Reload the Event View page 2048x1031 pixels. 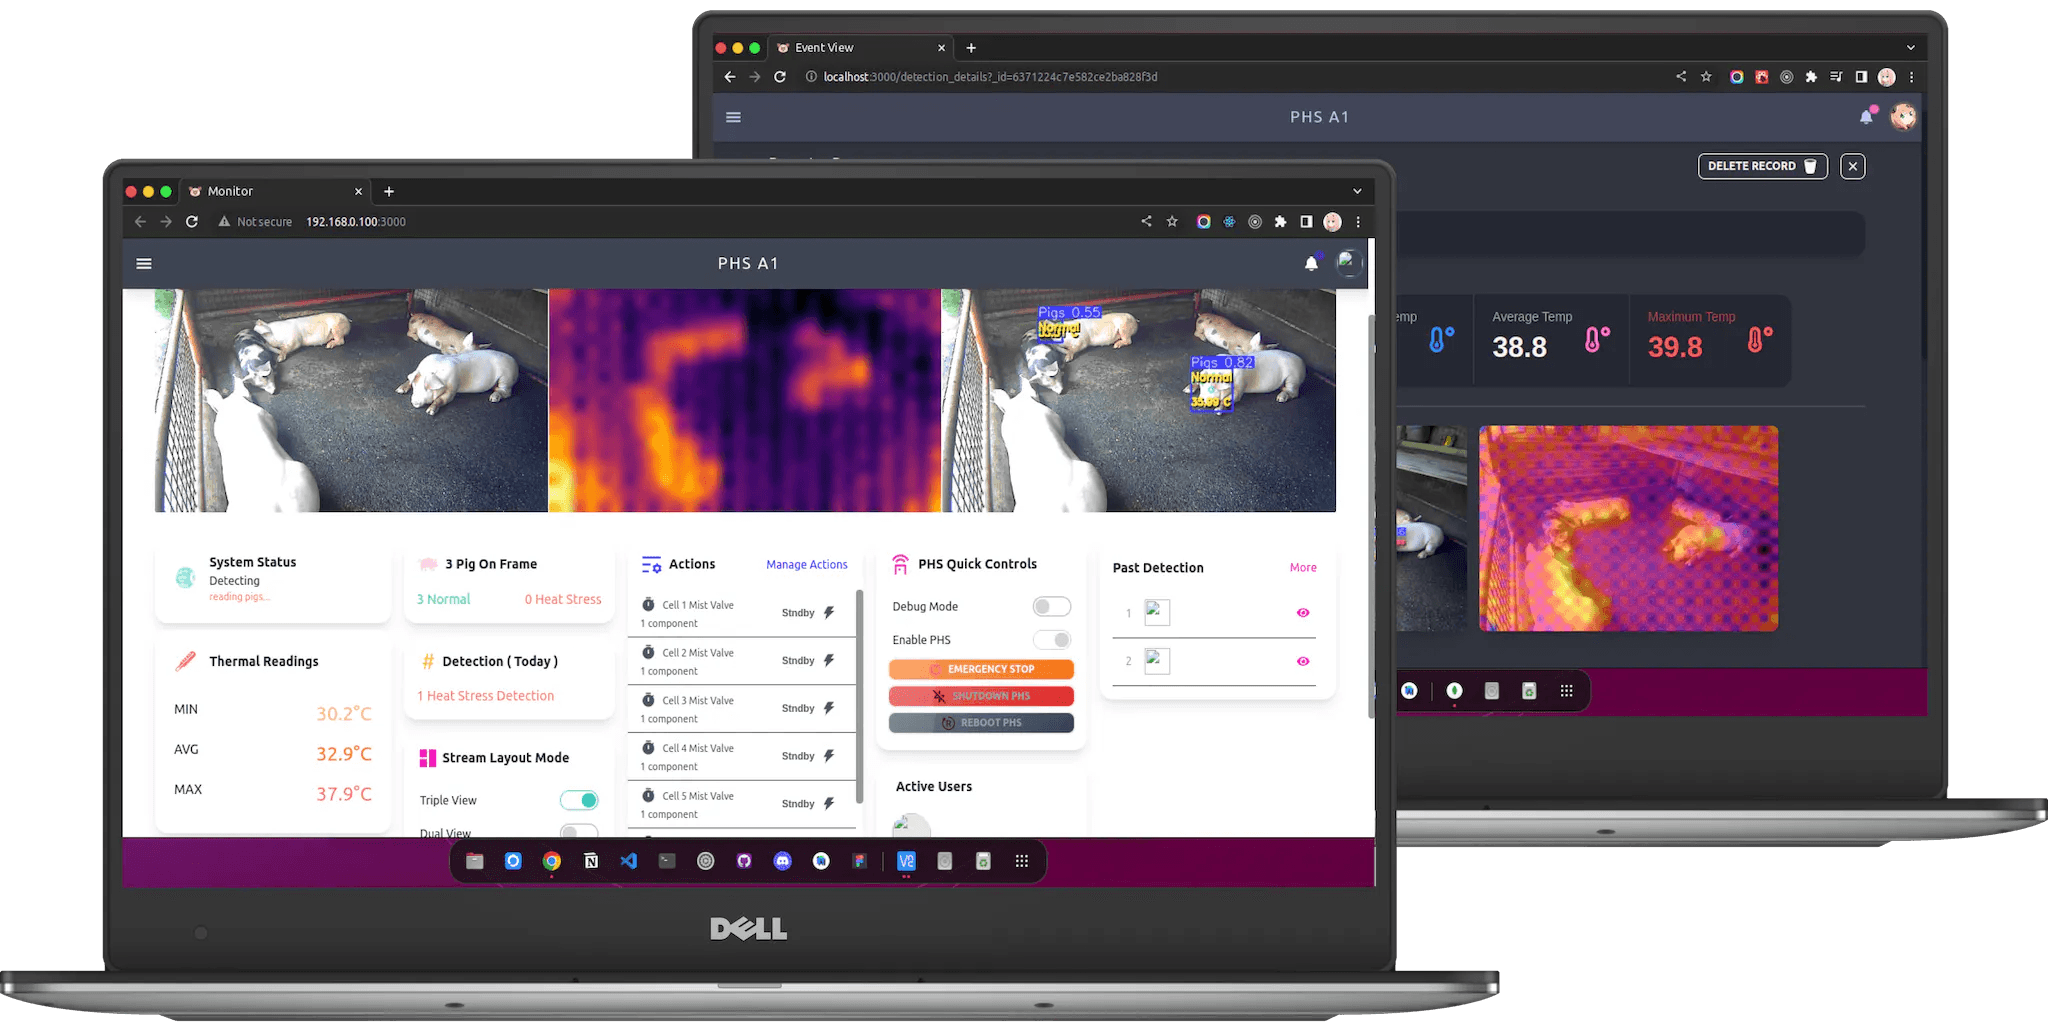coord(780,77)
